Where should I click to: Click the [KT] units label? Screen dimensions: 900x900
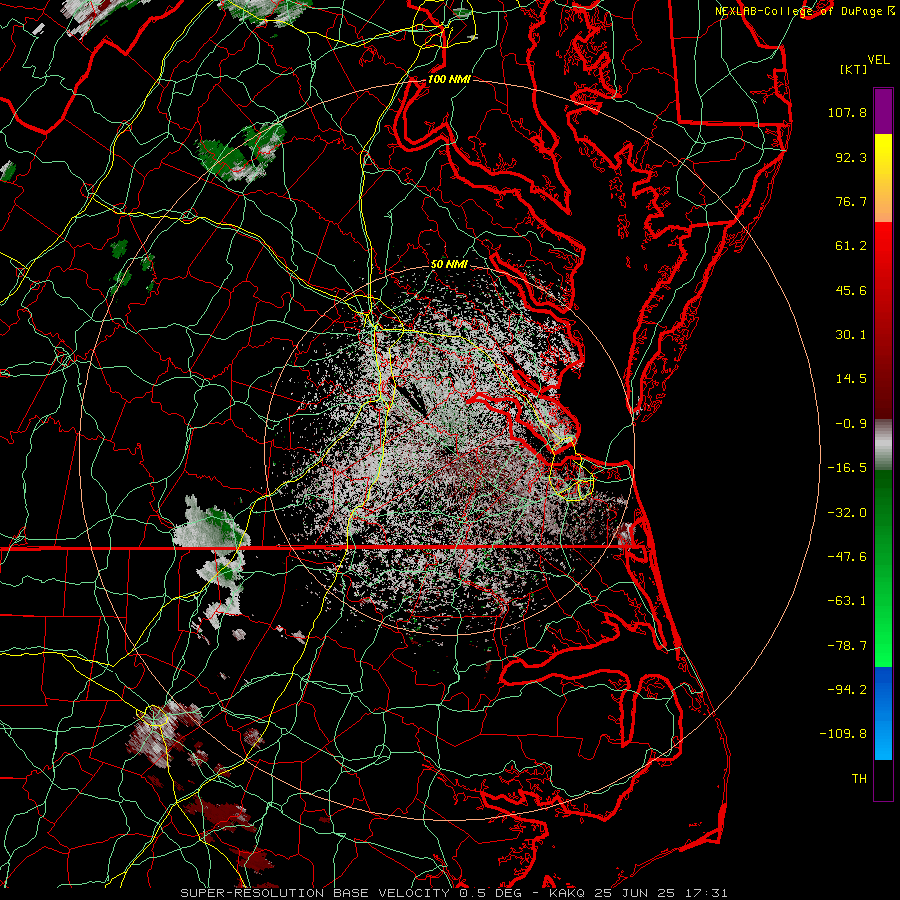[x=854, y=69]
